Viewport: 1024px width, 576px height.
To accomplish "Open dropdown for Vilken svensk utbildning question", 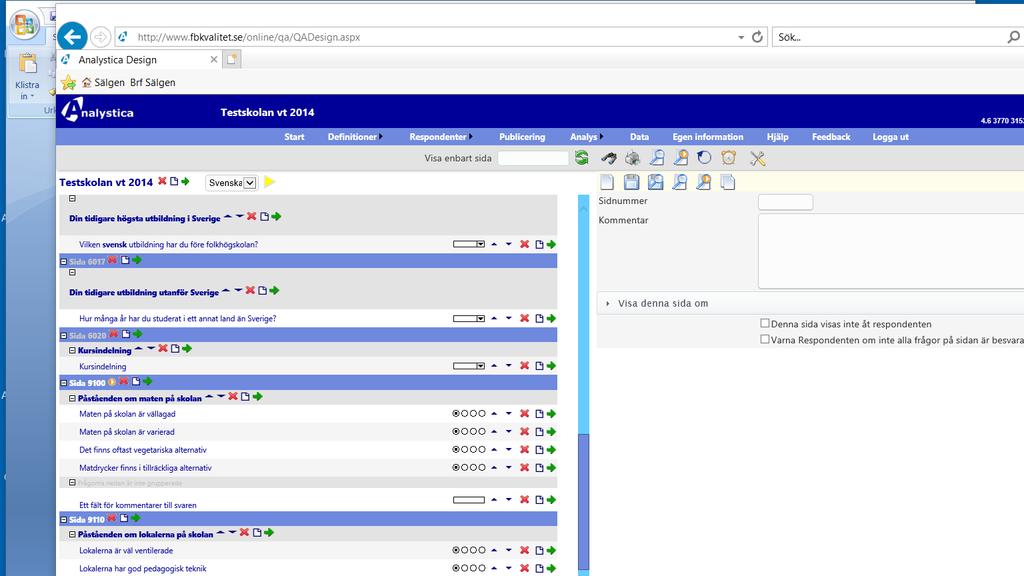I will coord(469,244).
